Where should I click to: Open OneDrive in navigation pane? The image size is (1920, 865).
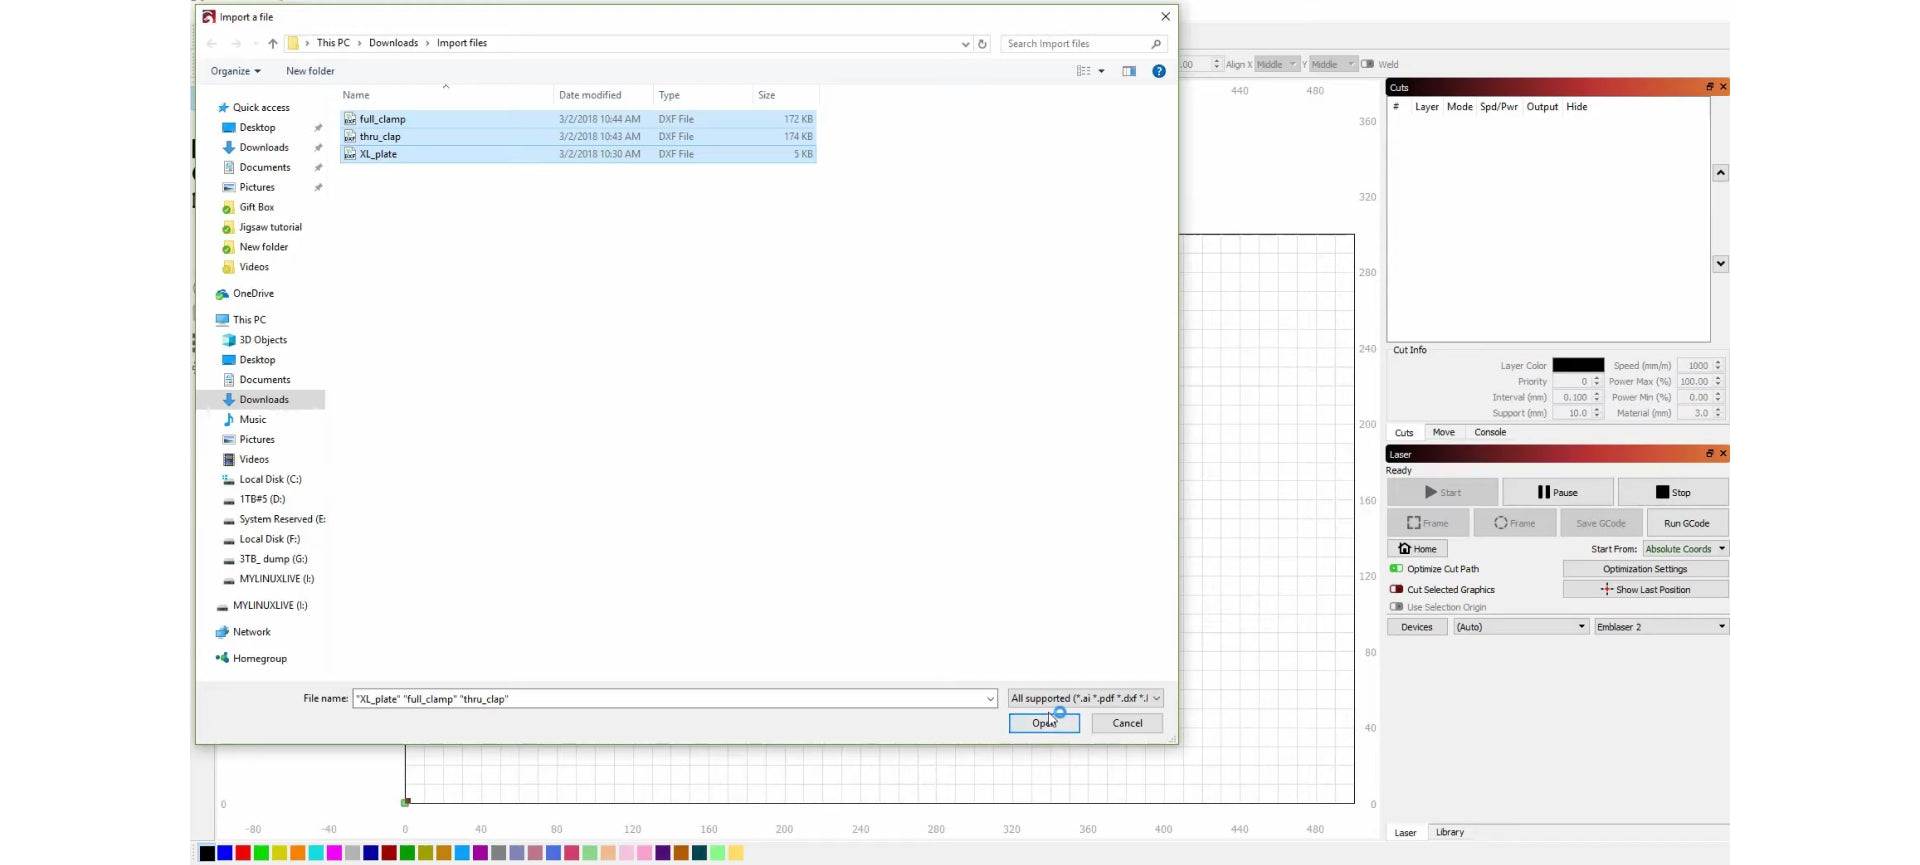point(253,294)
